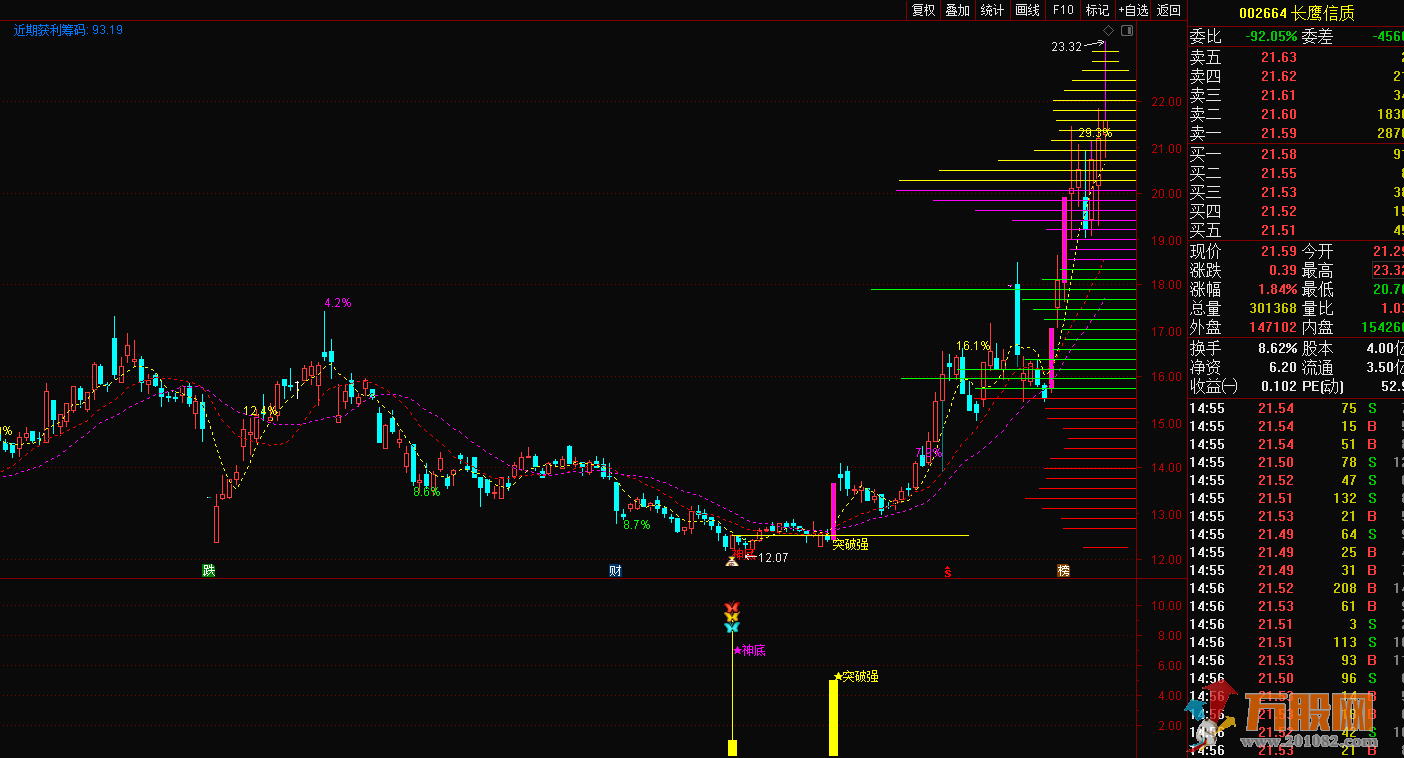Click the large magenta breakout candle near 13.00
1404x758 pixels.
coord(833,510)
